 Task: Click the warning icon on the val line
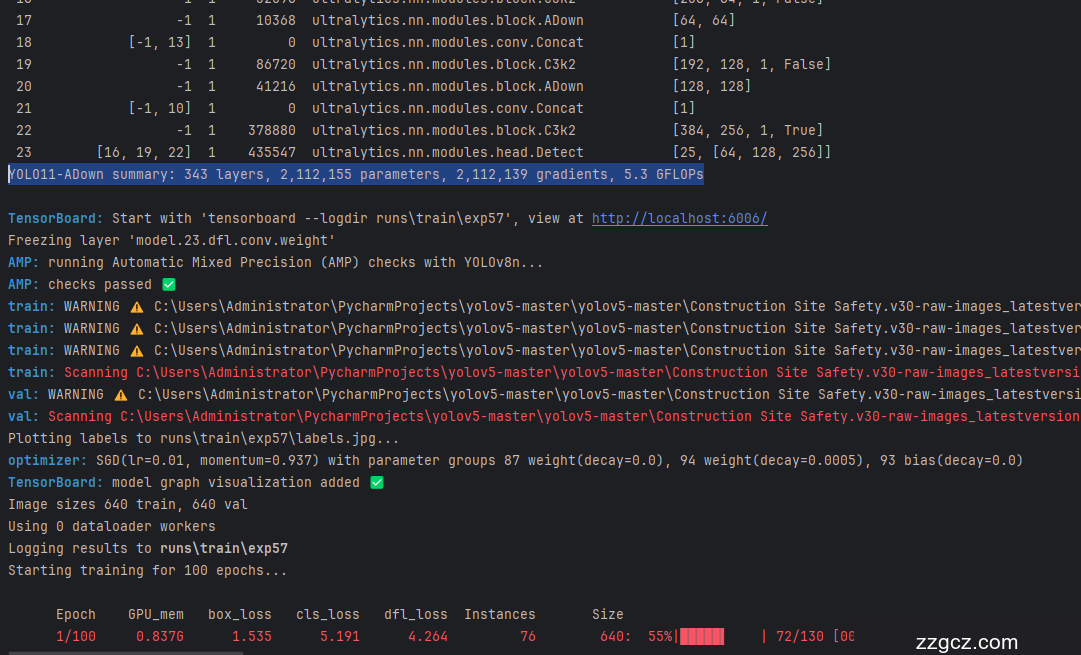coord(120,394)
